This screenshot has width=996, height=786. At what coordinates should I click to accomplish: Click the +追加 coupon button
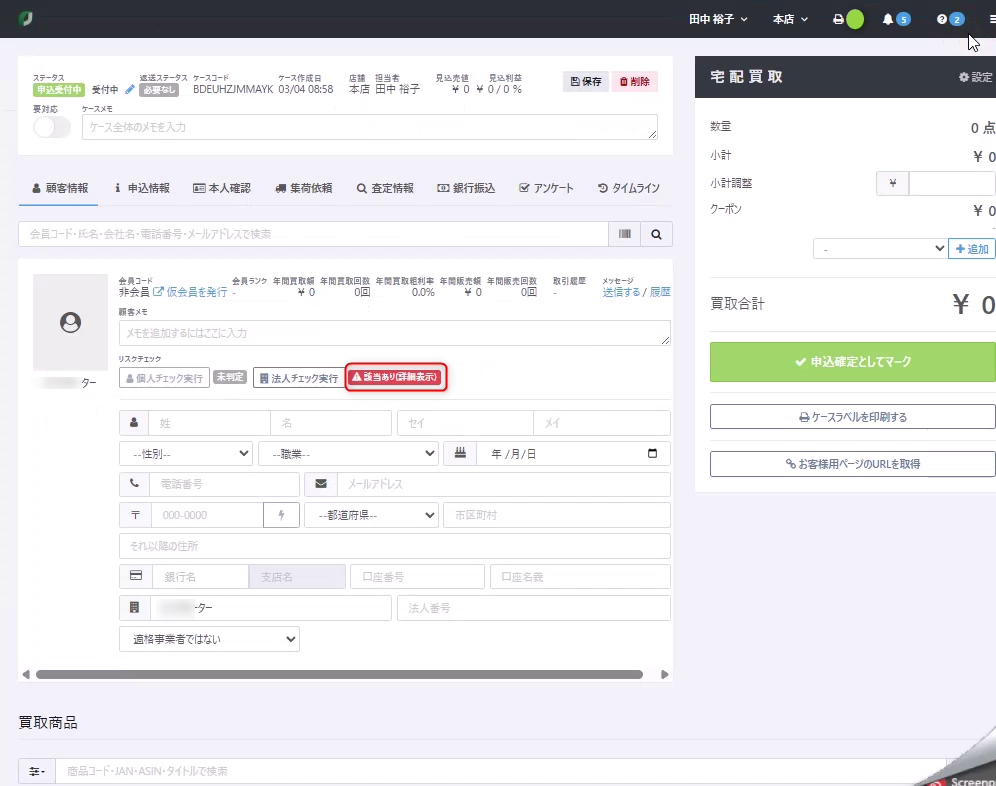coord(972,248)
